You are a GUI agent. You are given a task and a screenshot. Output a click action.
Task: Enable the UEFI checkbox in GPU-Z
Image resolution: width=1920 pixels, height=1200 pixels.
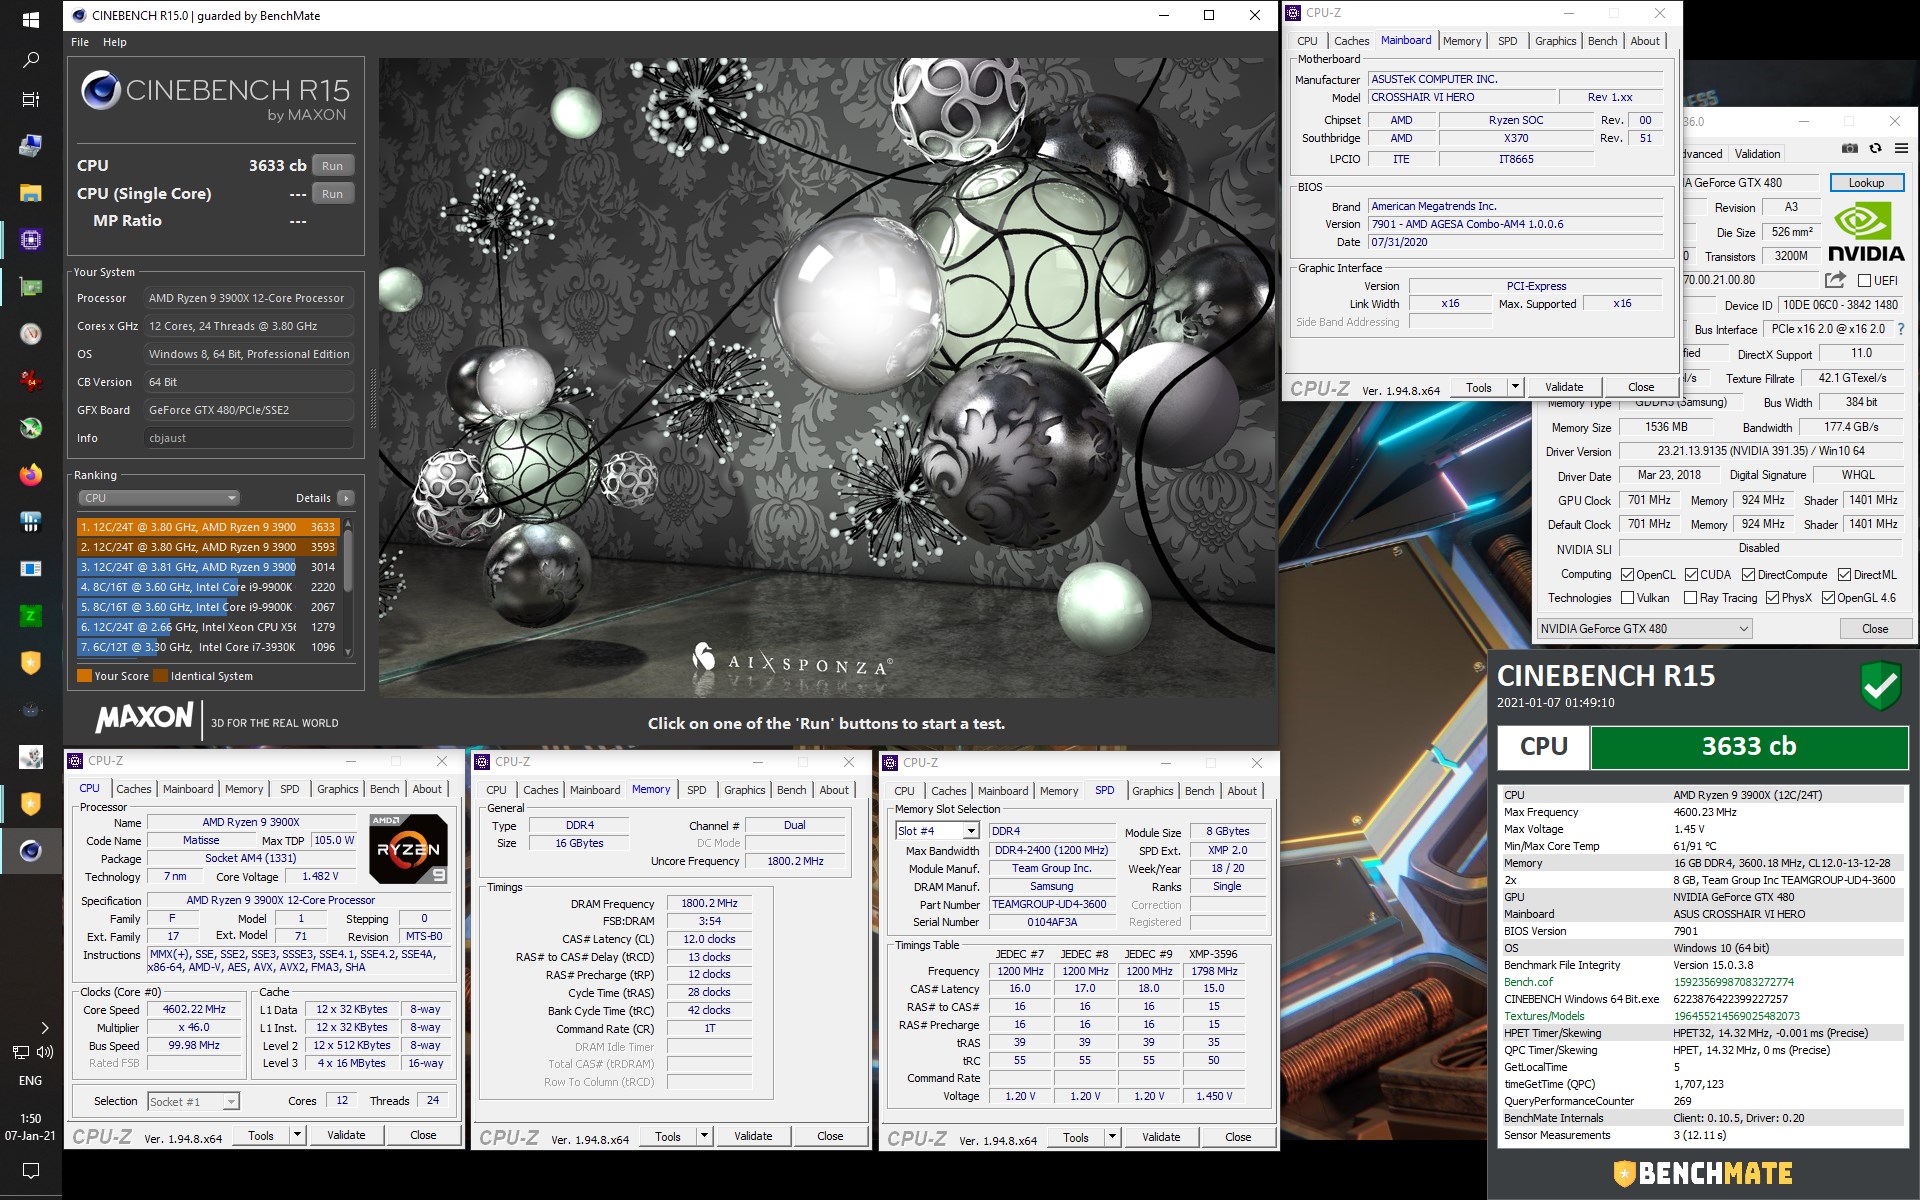coord(1864,281)
